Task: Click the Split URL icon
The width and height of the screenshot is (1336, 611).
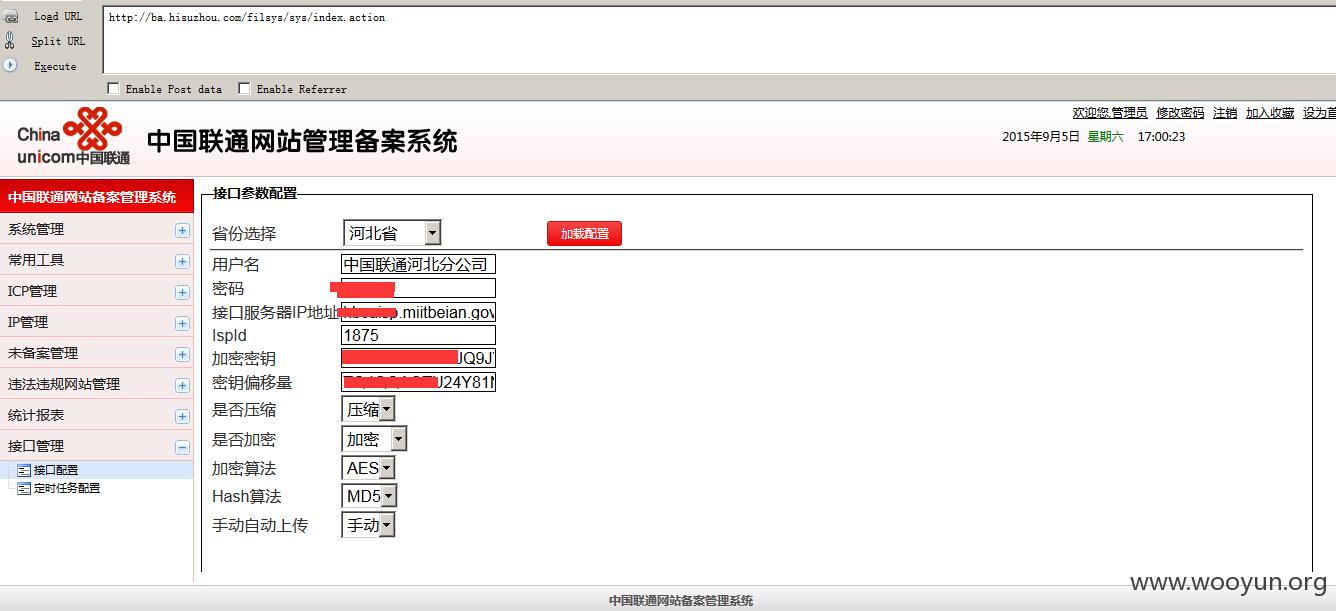Action: [x=10, y=40]
